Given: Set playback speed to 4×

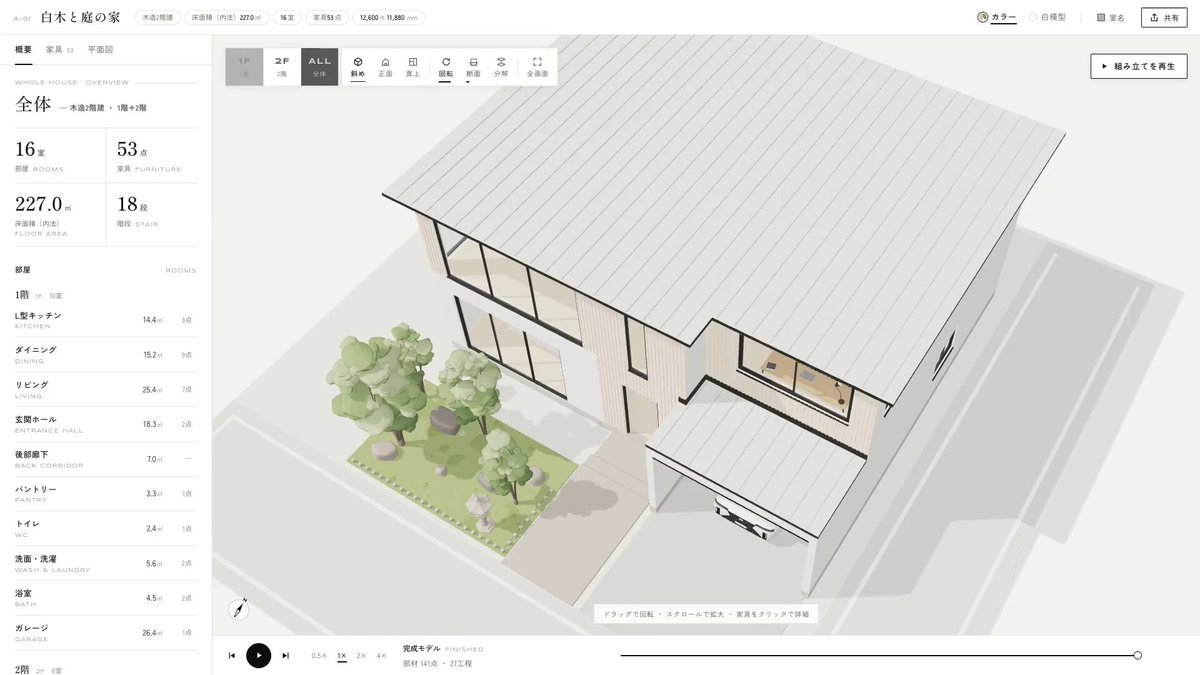Looking at the screenshot, I should [381, 655].
